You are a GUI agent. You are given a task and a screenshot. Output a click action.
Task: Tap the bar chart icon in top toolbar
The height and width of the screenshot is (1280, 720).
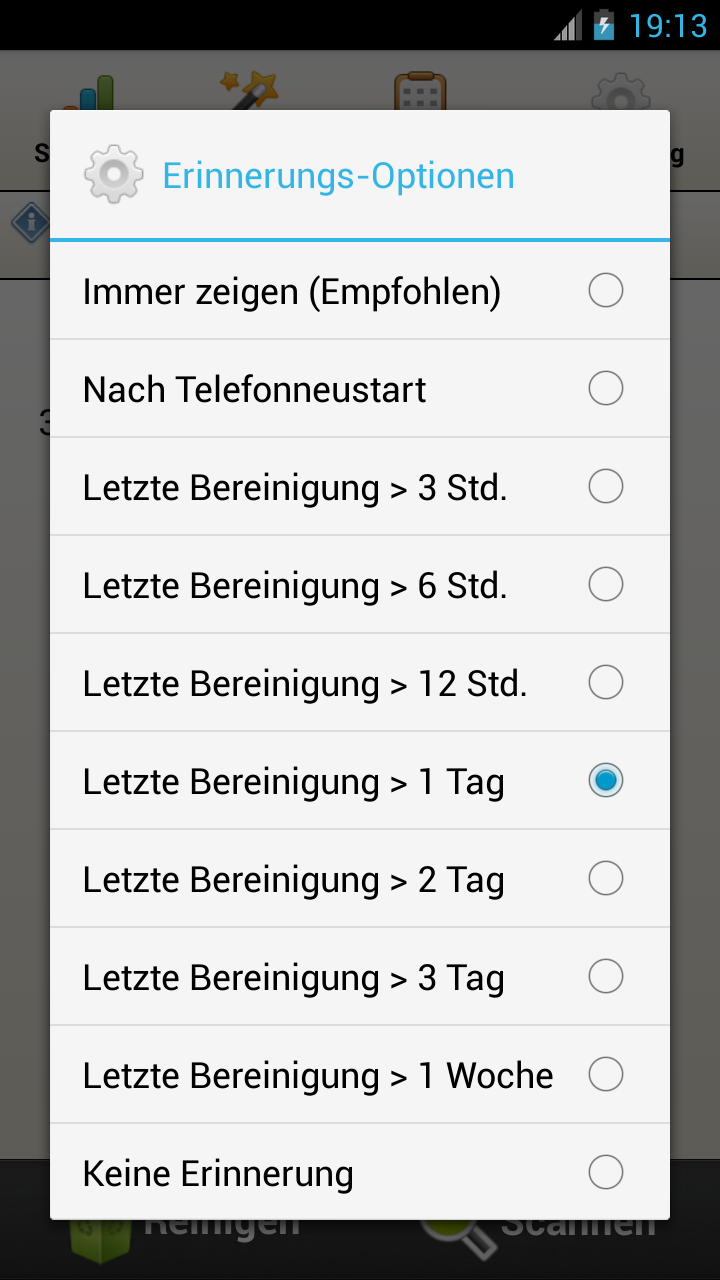[x=88, y=93]
